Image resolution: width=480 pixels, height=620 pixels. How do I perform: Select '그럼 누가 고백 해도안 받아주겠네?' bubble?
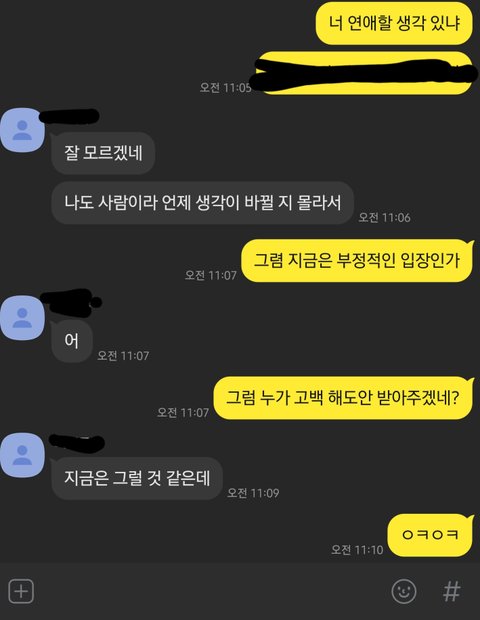tap(343, 398)
